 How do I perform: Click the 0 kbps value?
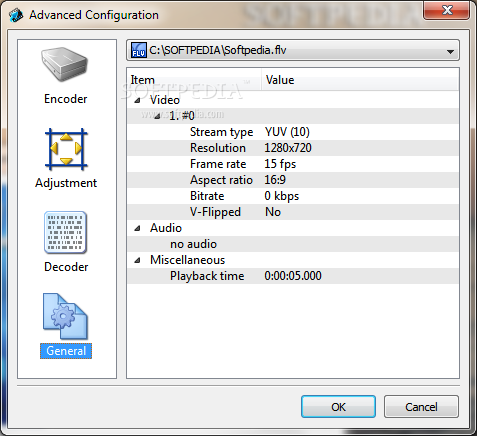(282, 196)
